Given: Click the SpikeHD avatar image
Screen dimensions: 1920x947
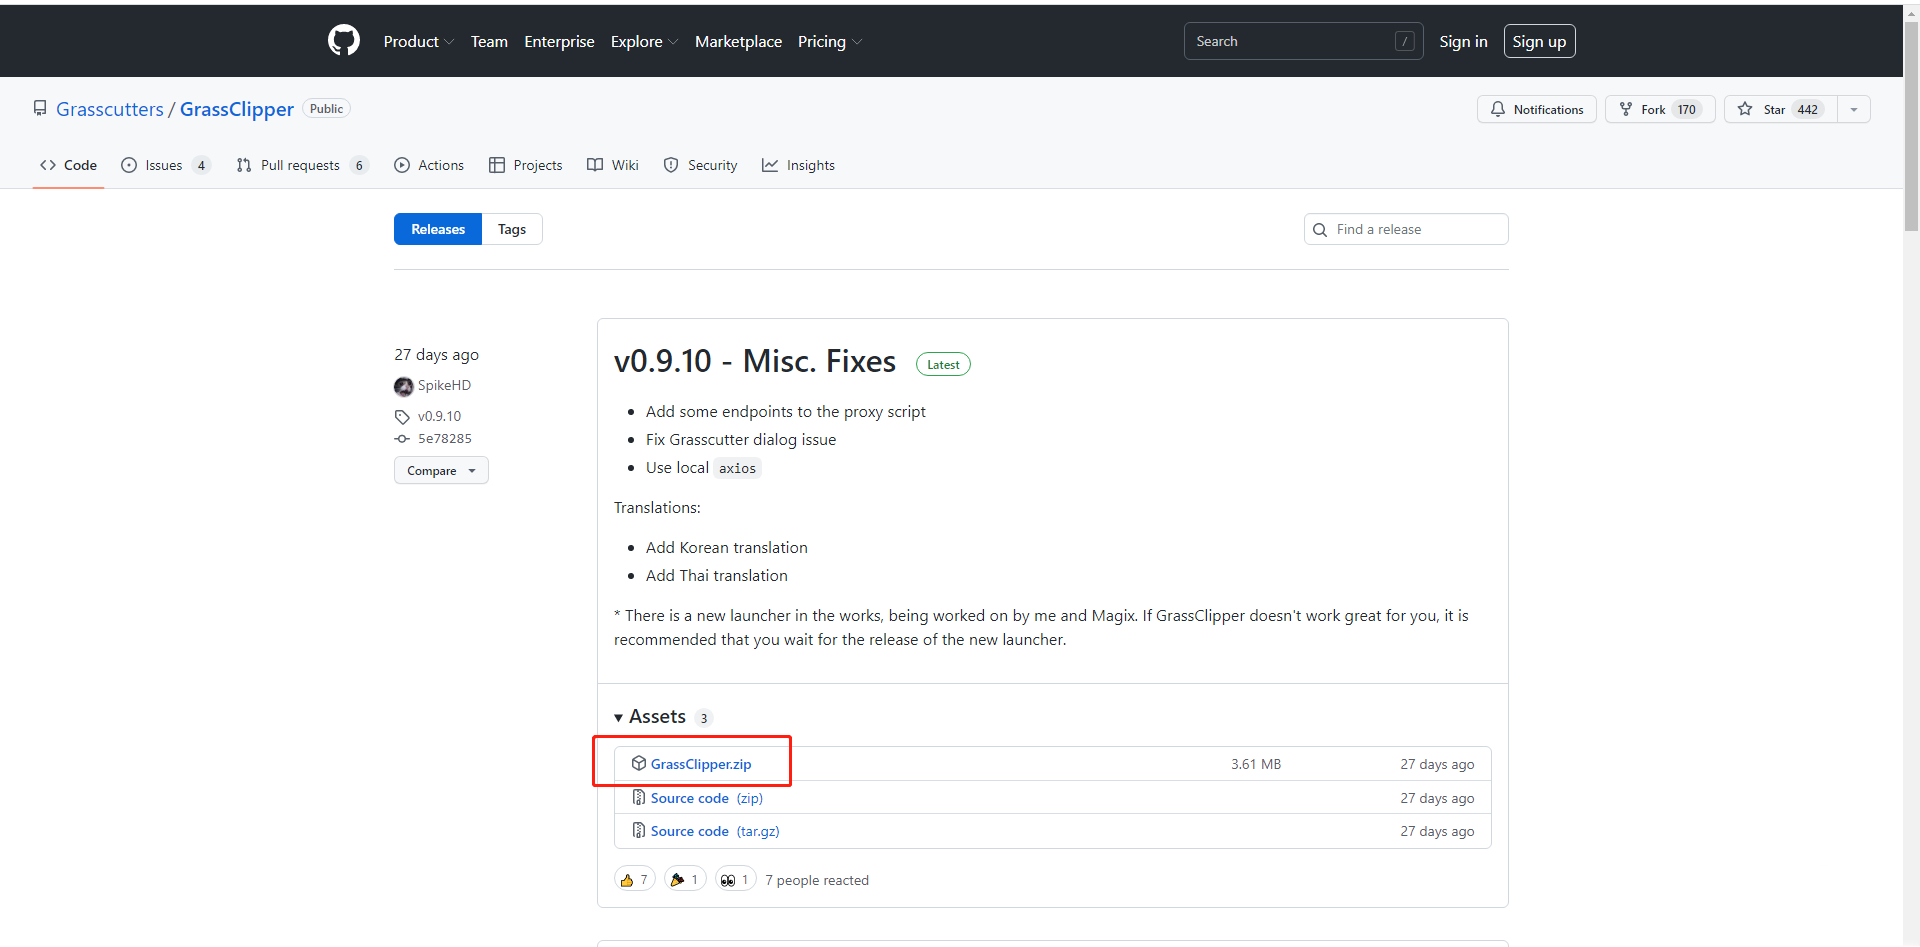Looking at the screenshot, I should tap(403, 386).
